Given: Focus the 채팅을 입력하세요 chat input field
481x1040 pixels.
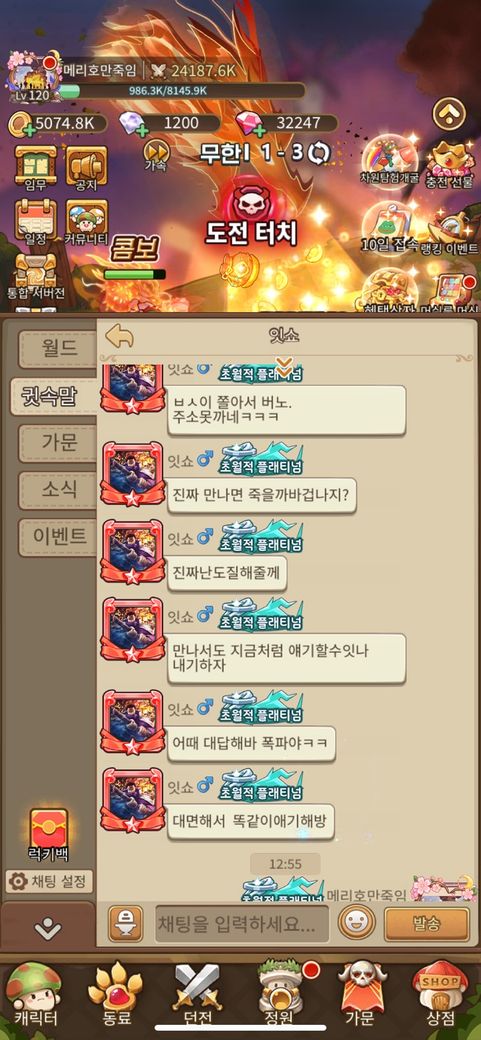Looking at the screenshot, I should pos(242,924).
